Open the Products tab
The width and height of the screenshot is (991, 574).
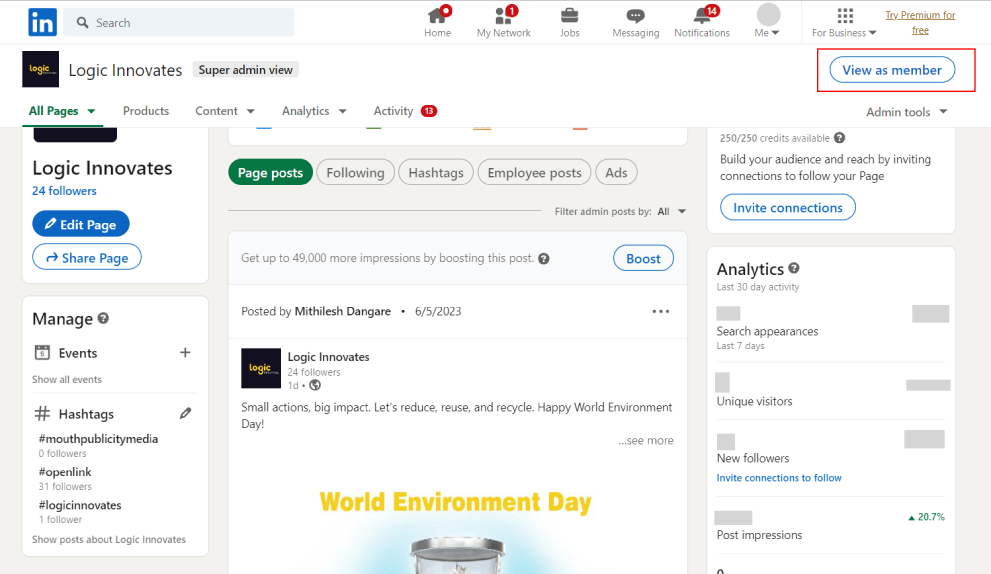[x=146, y=111]
